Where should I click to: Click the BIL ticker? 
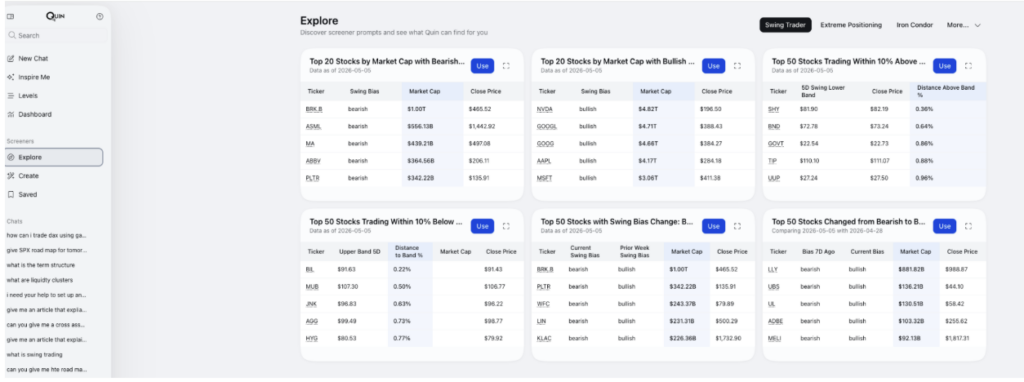point(310,269)
